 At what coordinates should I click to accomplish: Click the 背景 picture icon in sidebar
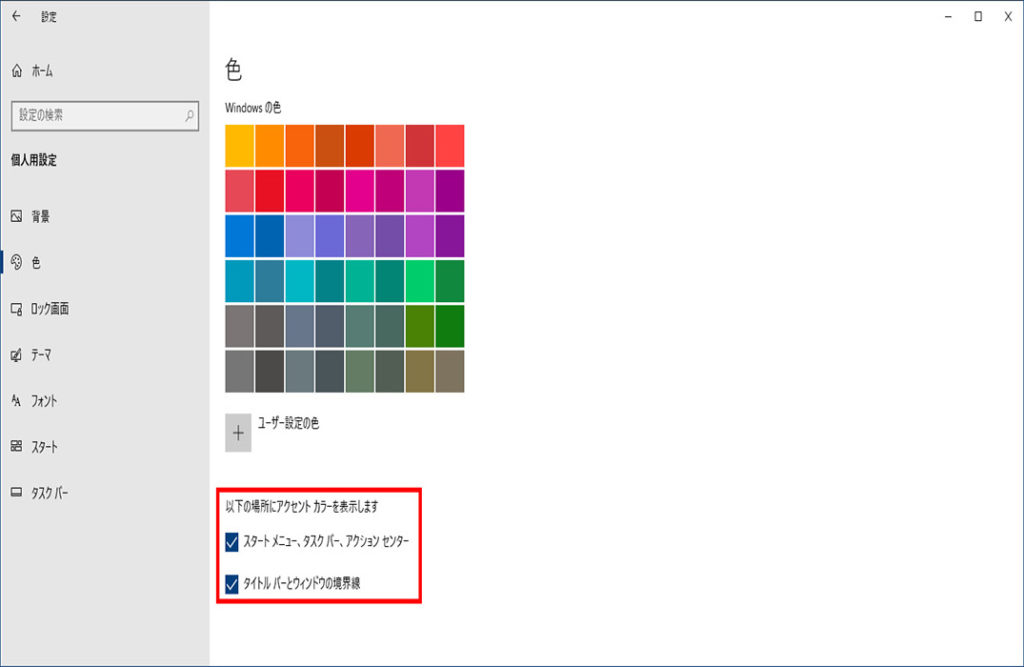tap(17, 216)
